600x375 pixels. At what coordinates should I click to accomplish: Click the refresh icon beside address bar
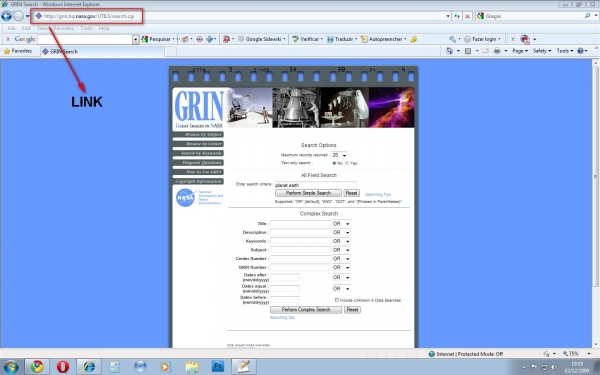pos(457,16)
